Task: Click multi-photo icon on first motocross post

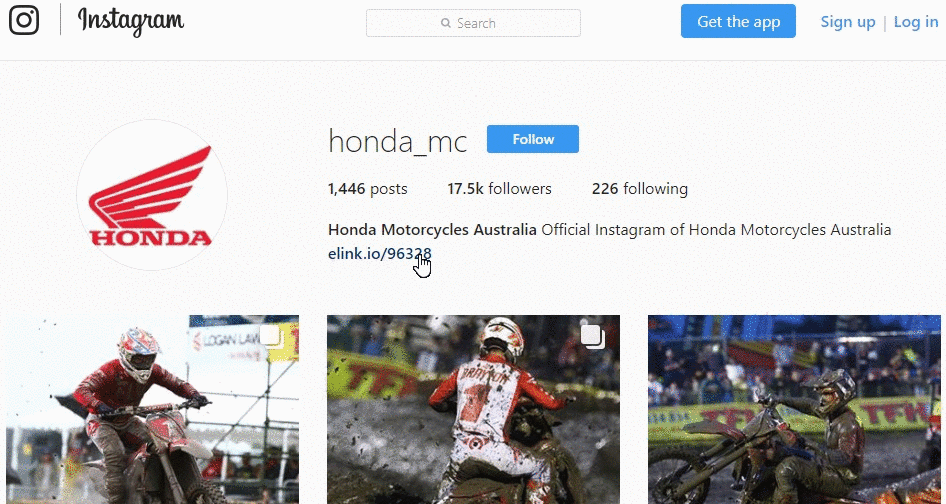Action: click(x=271, y=336)
